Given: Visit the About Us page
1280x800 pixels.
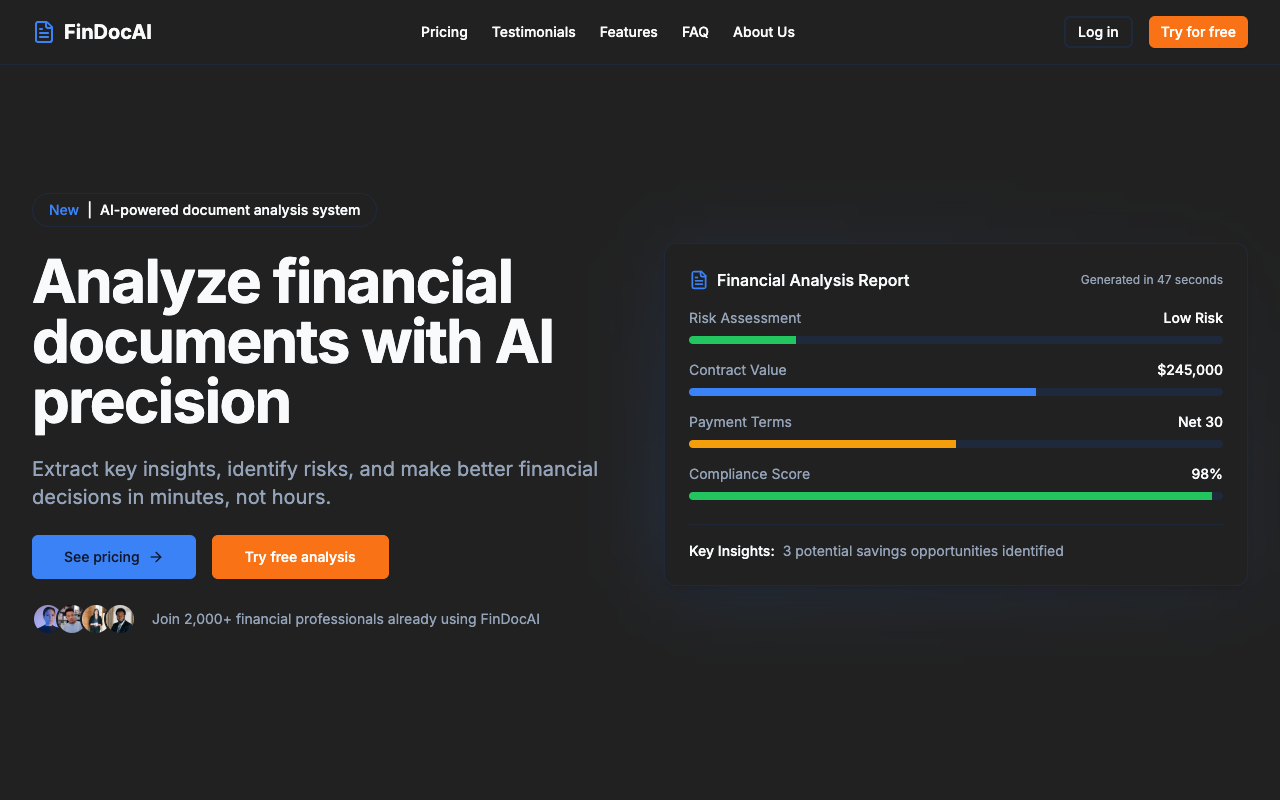Looking at the screenshot, I should coord(763,32).
